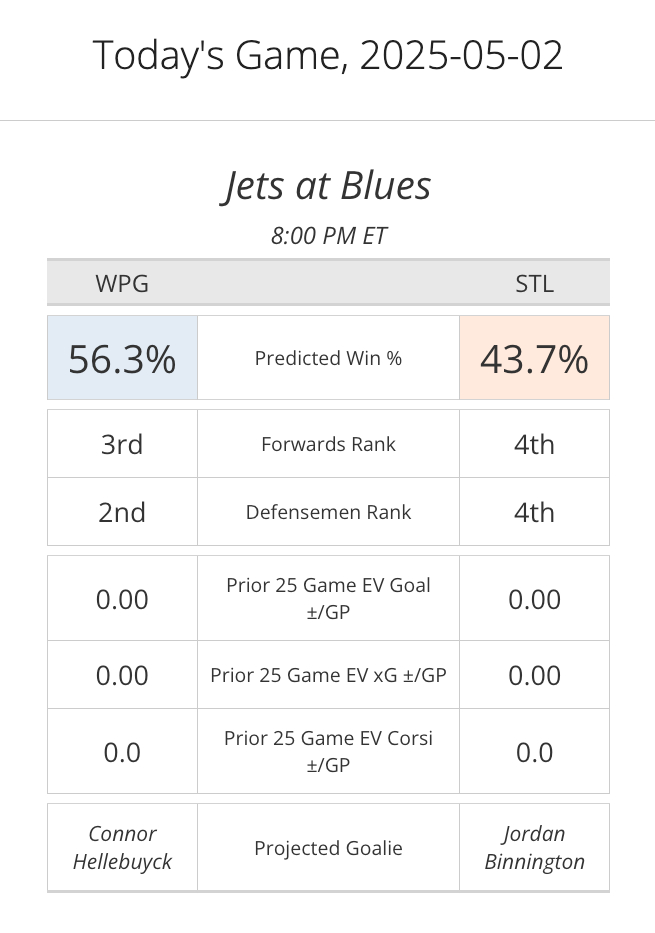Click WPG EV xG 0.00 value
Image resolution: width=655 pixels, height=933 pixels.
[122, 675]
